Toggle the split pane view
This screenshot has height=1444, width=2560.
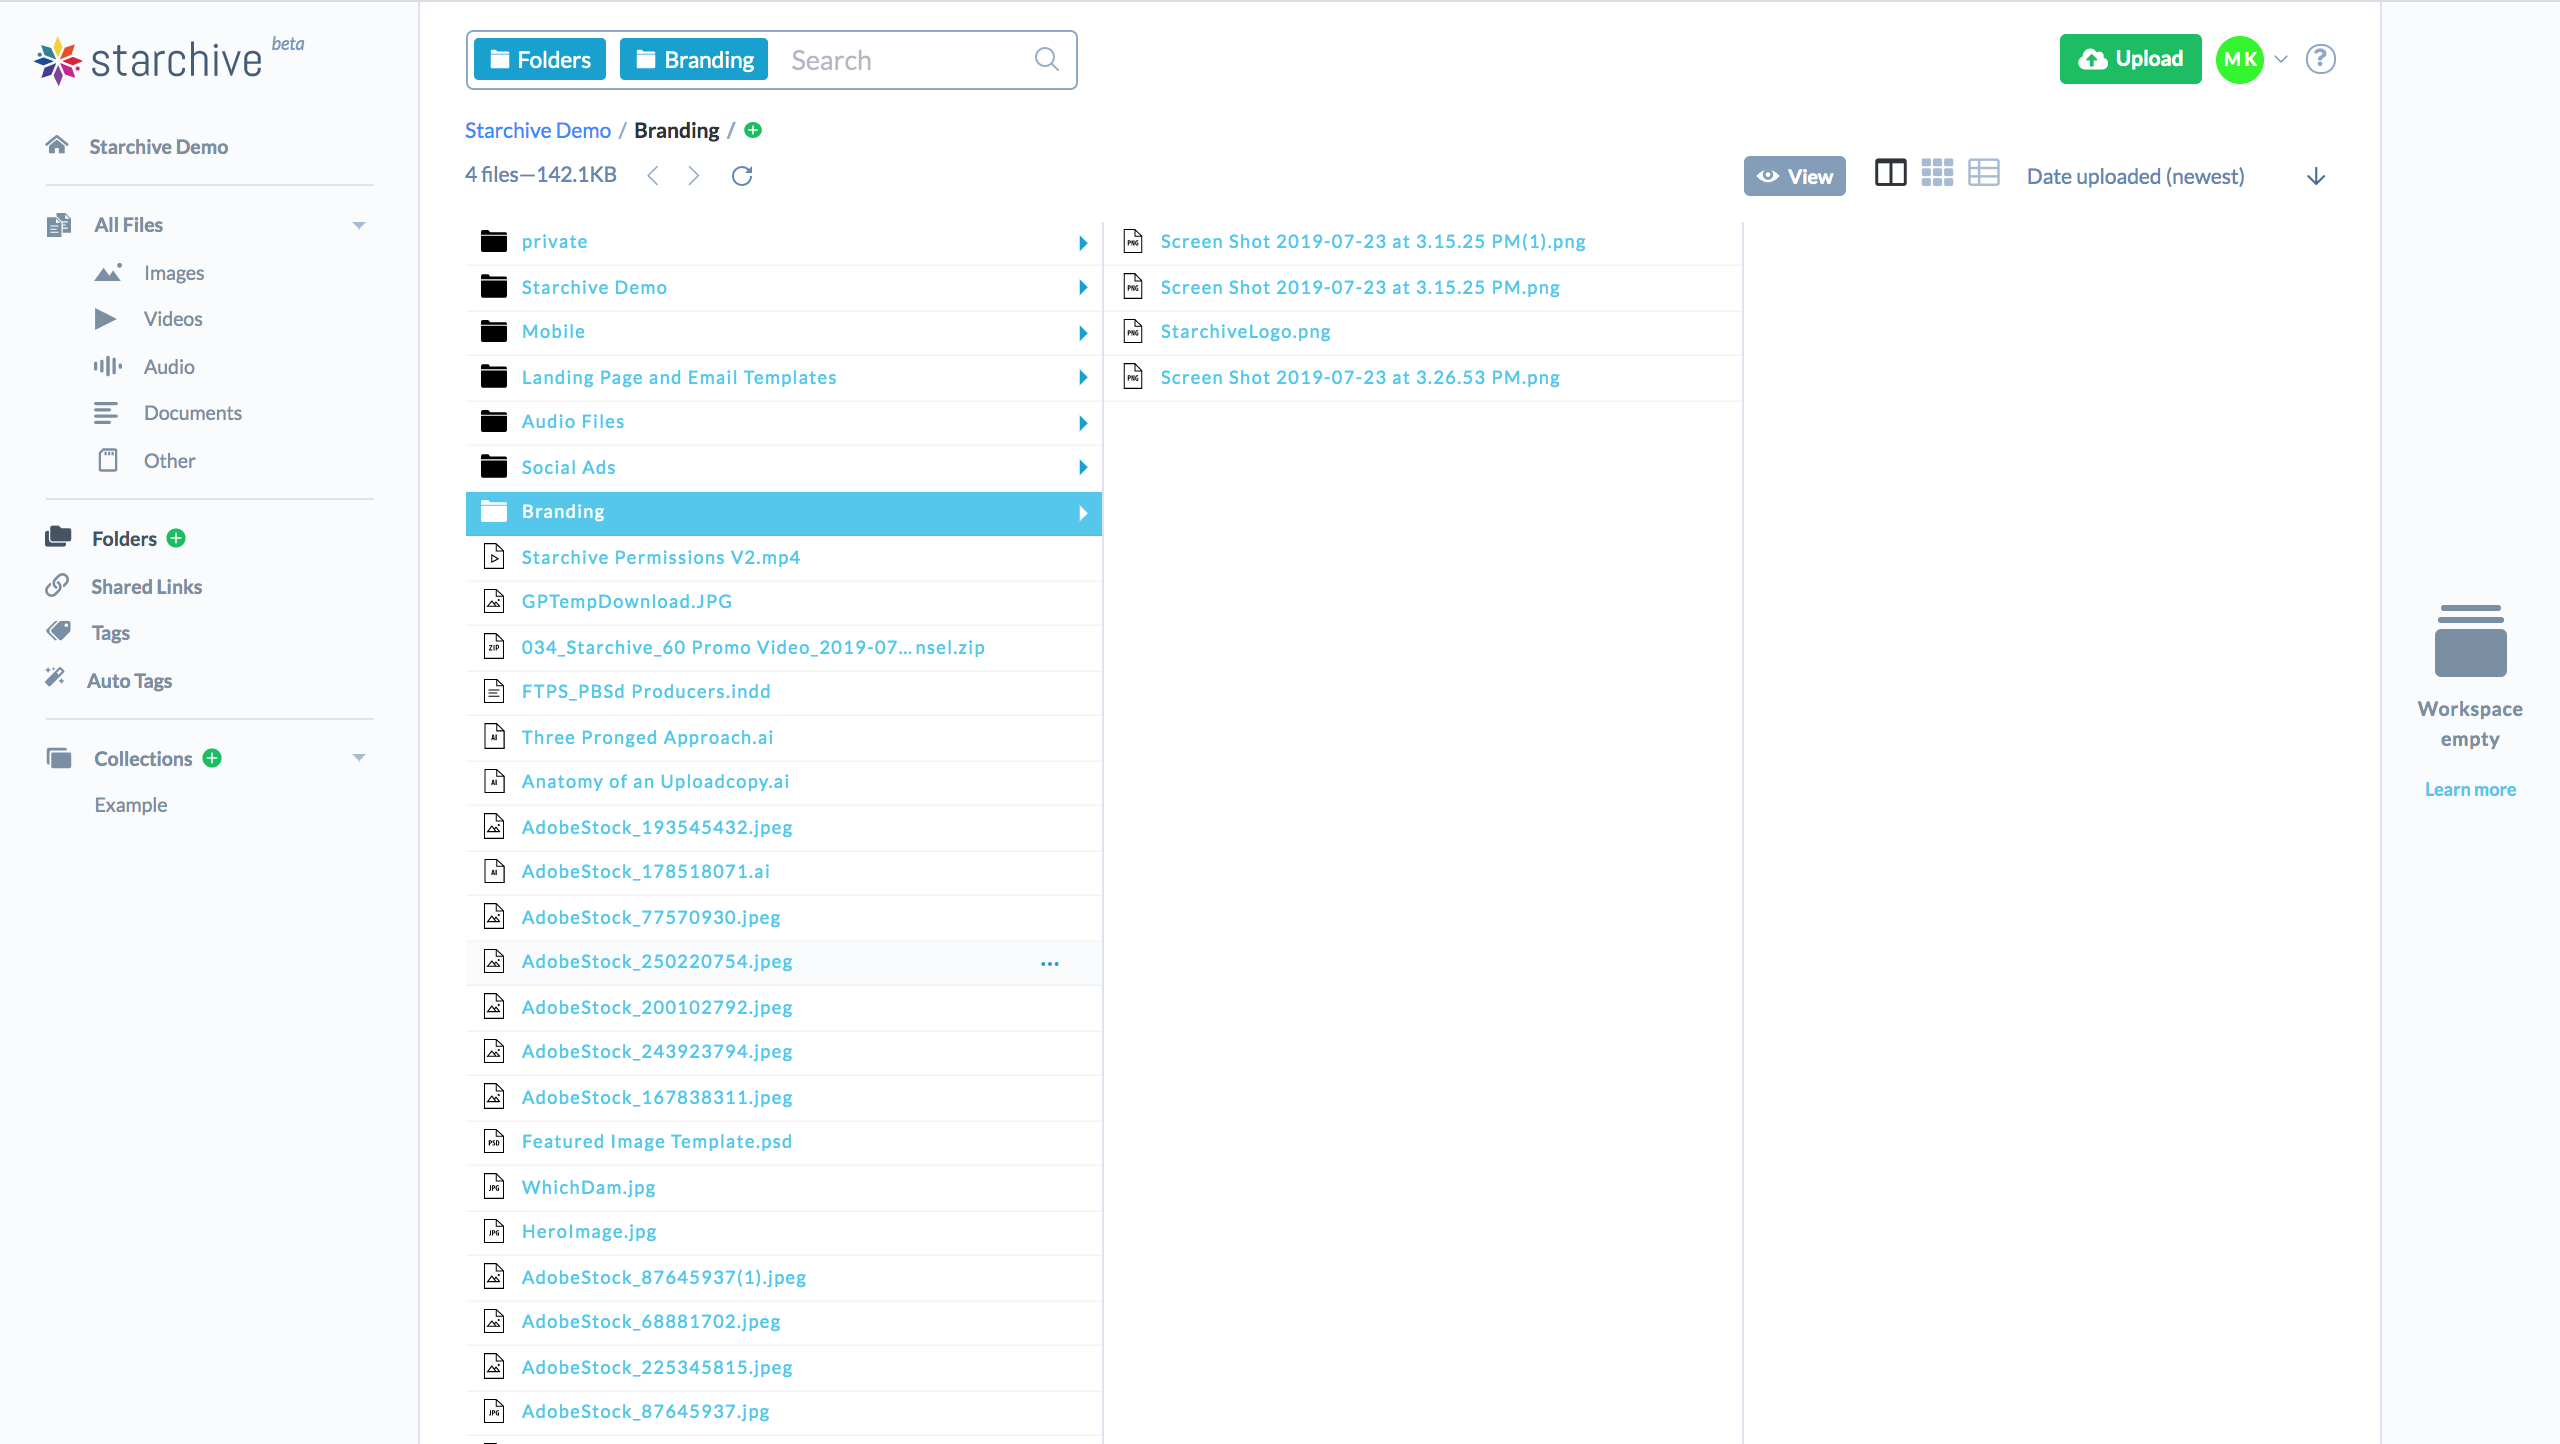pyautogui.click(x=1891, y=173)
